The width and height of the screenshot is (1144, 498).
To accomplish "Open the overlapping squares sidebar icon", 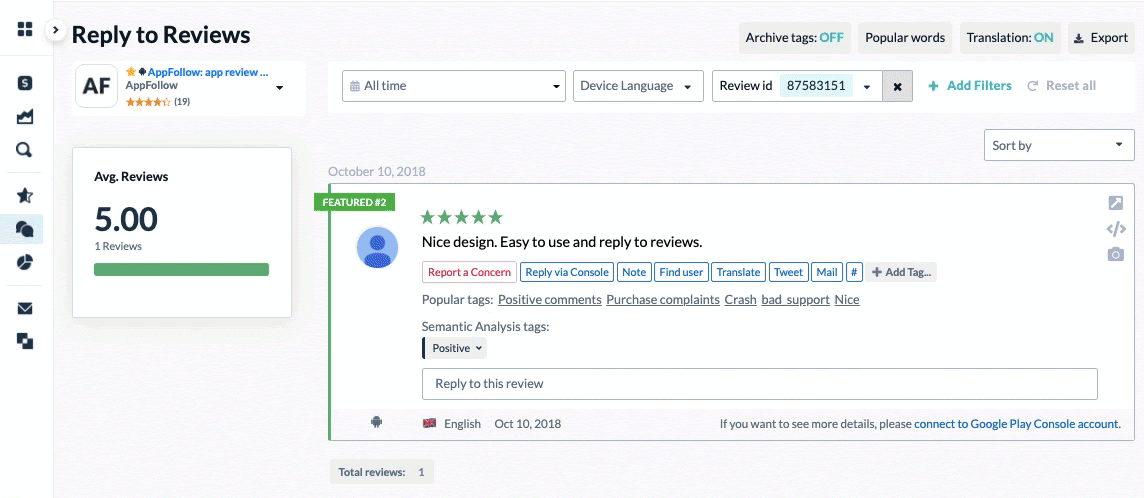I will click(25, 341).
